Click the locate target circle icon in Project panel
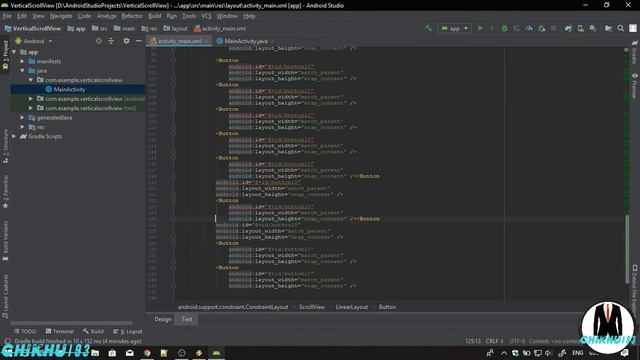The width and height of the screenshot is (640, 360). pos(99,41)
